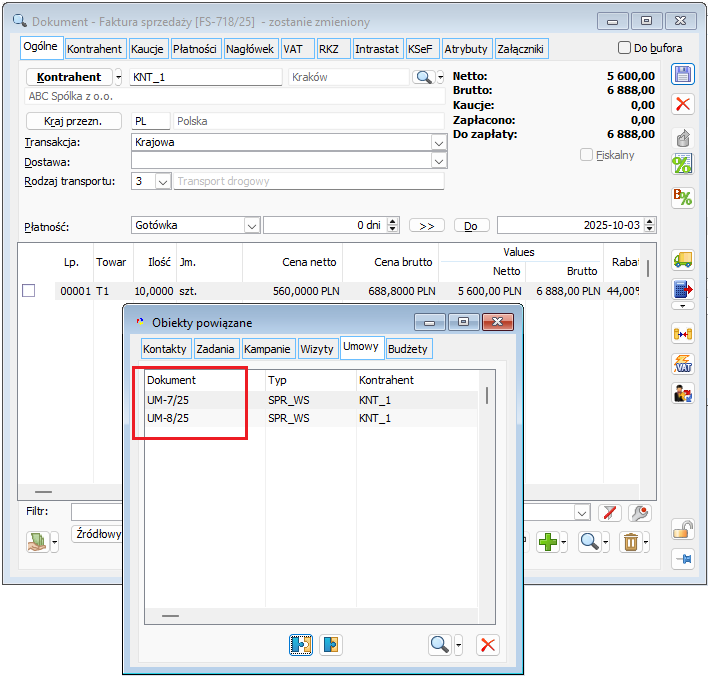Image resolution: width=710 pixels, height=679 pixels.
Task: Open the Dostawa dropdown list
Action: (438, 160)
